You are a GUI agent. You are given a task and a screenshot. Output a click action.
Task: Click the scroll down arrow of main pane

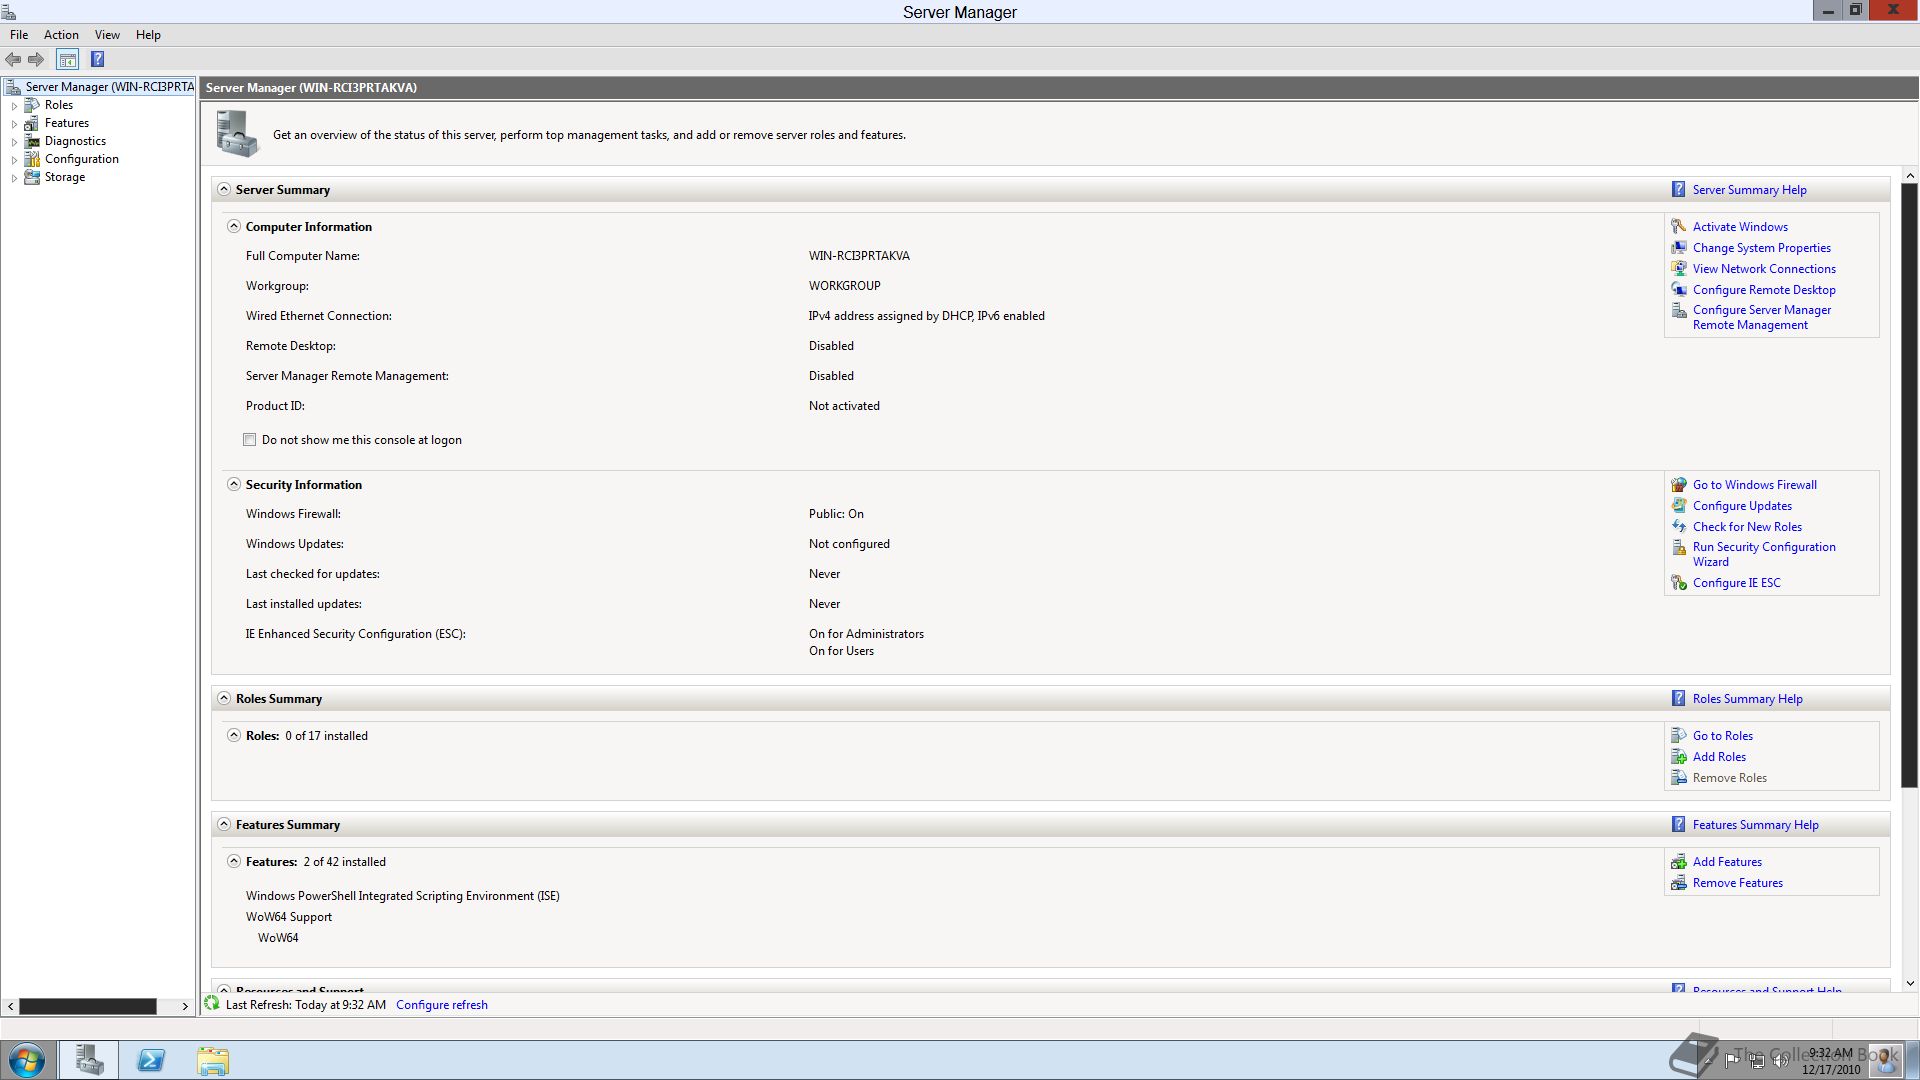click(x=1909, y=983)
